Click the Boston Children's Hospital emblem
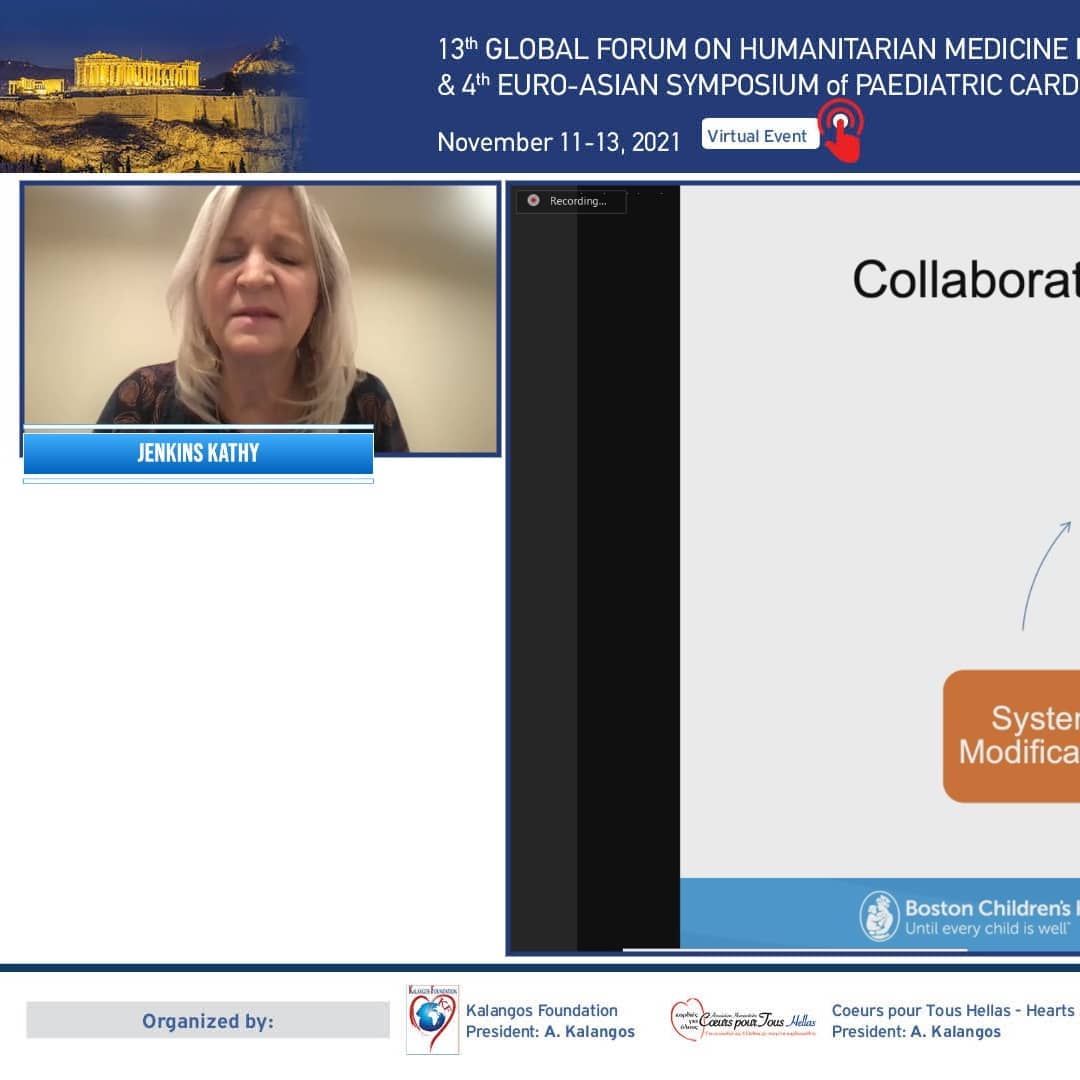Viewport: 1080px width, 1080px height. click(x=879, y=916)
